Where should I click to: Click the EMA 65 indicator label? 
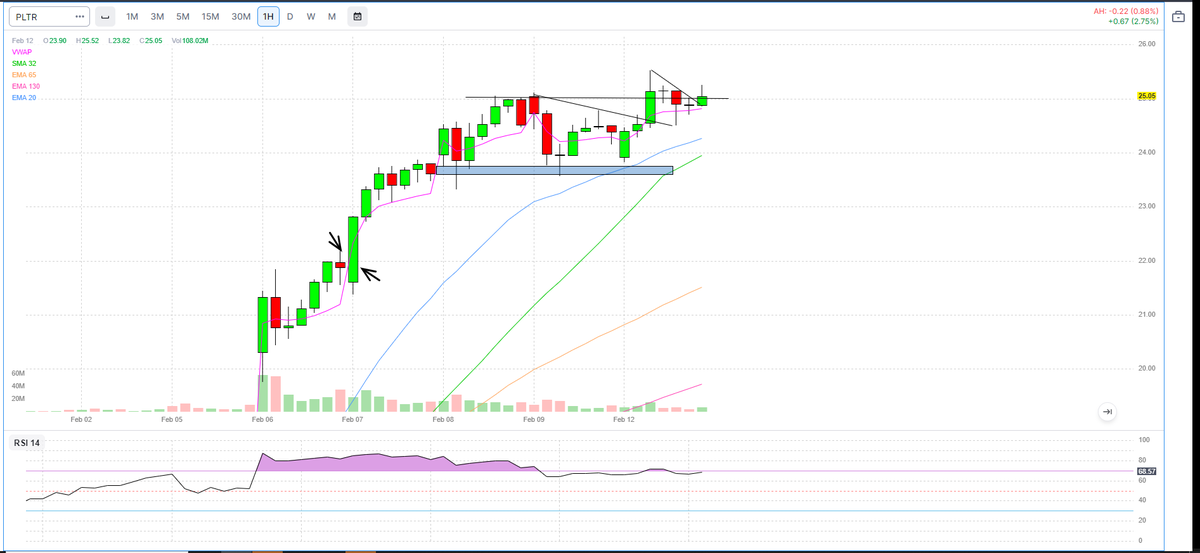coord(24,75)
